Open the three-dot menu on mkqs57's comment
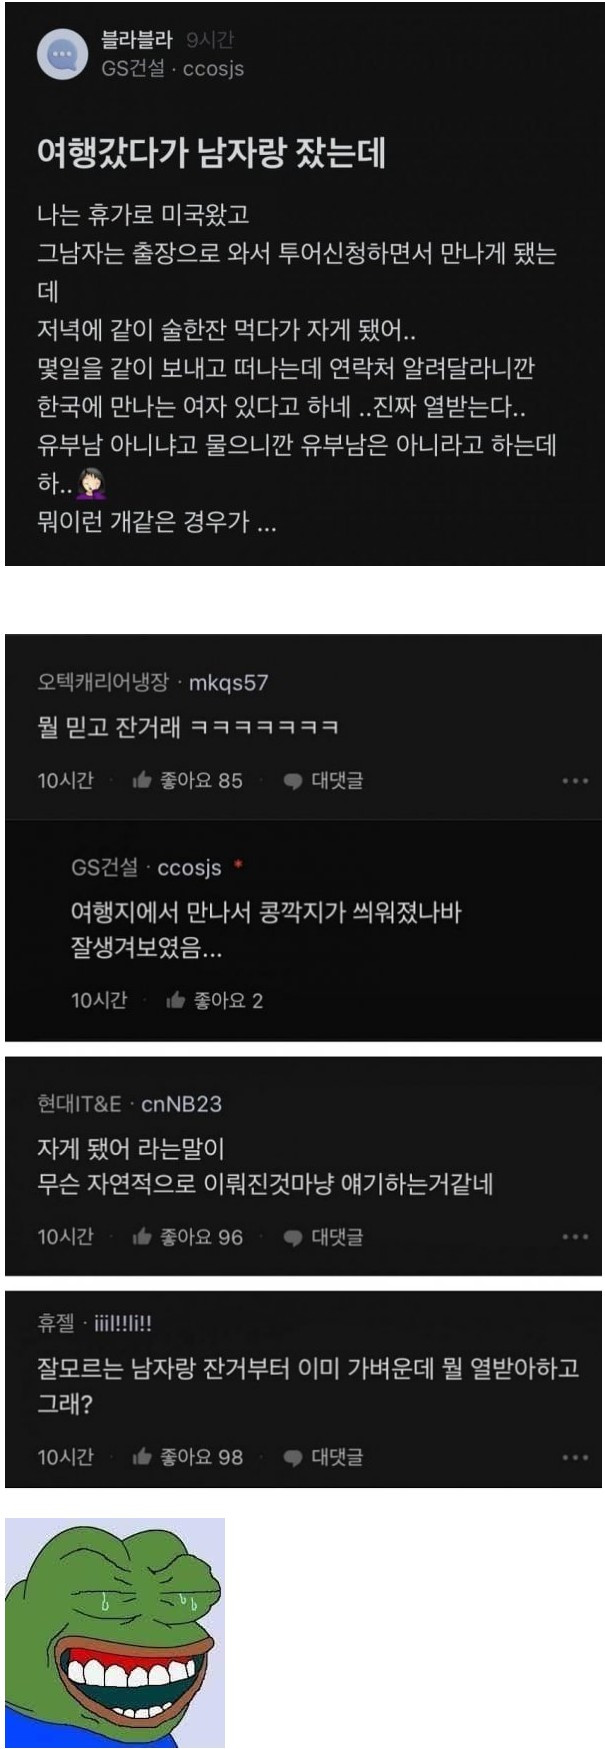 coord(575,781)
